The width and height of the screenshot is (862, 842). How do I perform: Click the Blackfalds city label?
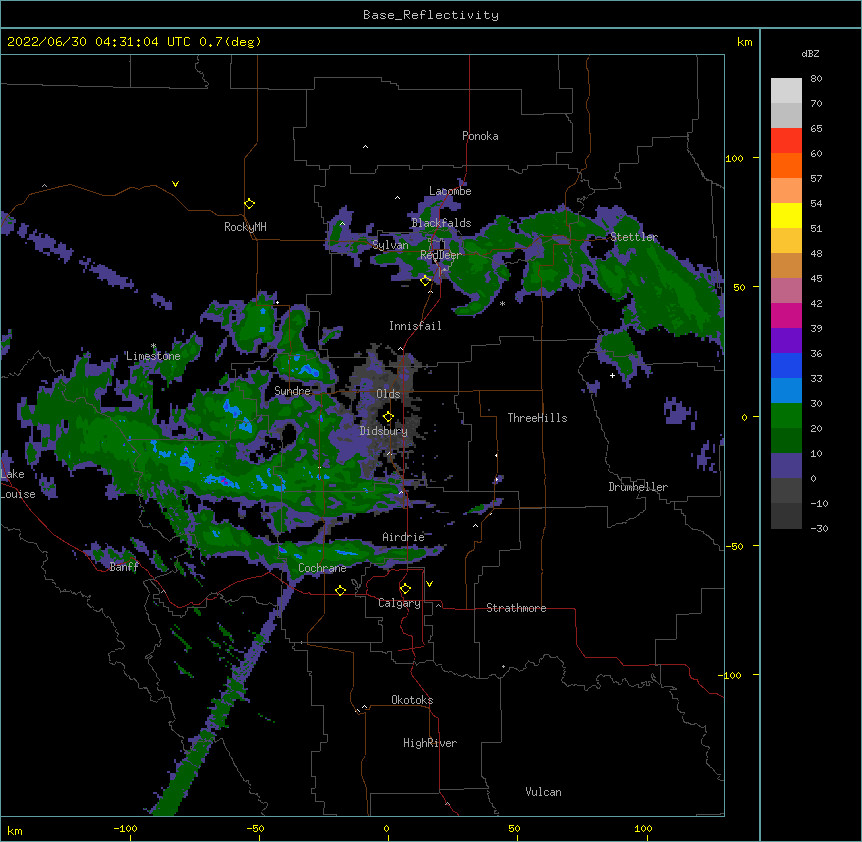441,223
